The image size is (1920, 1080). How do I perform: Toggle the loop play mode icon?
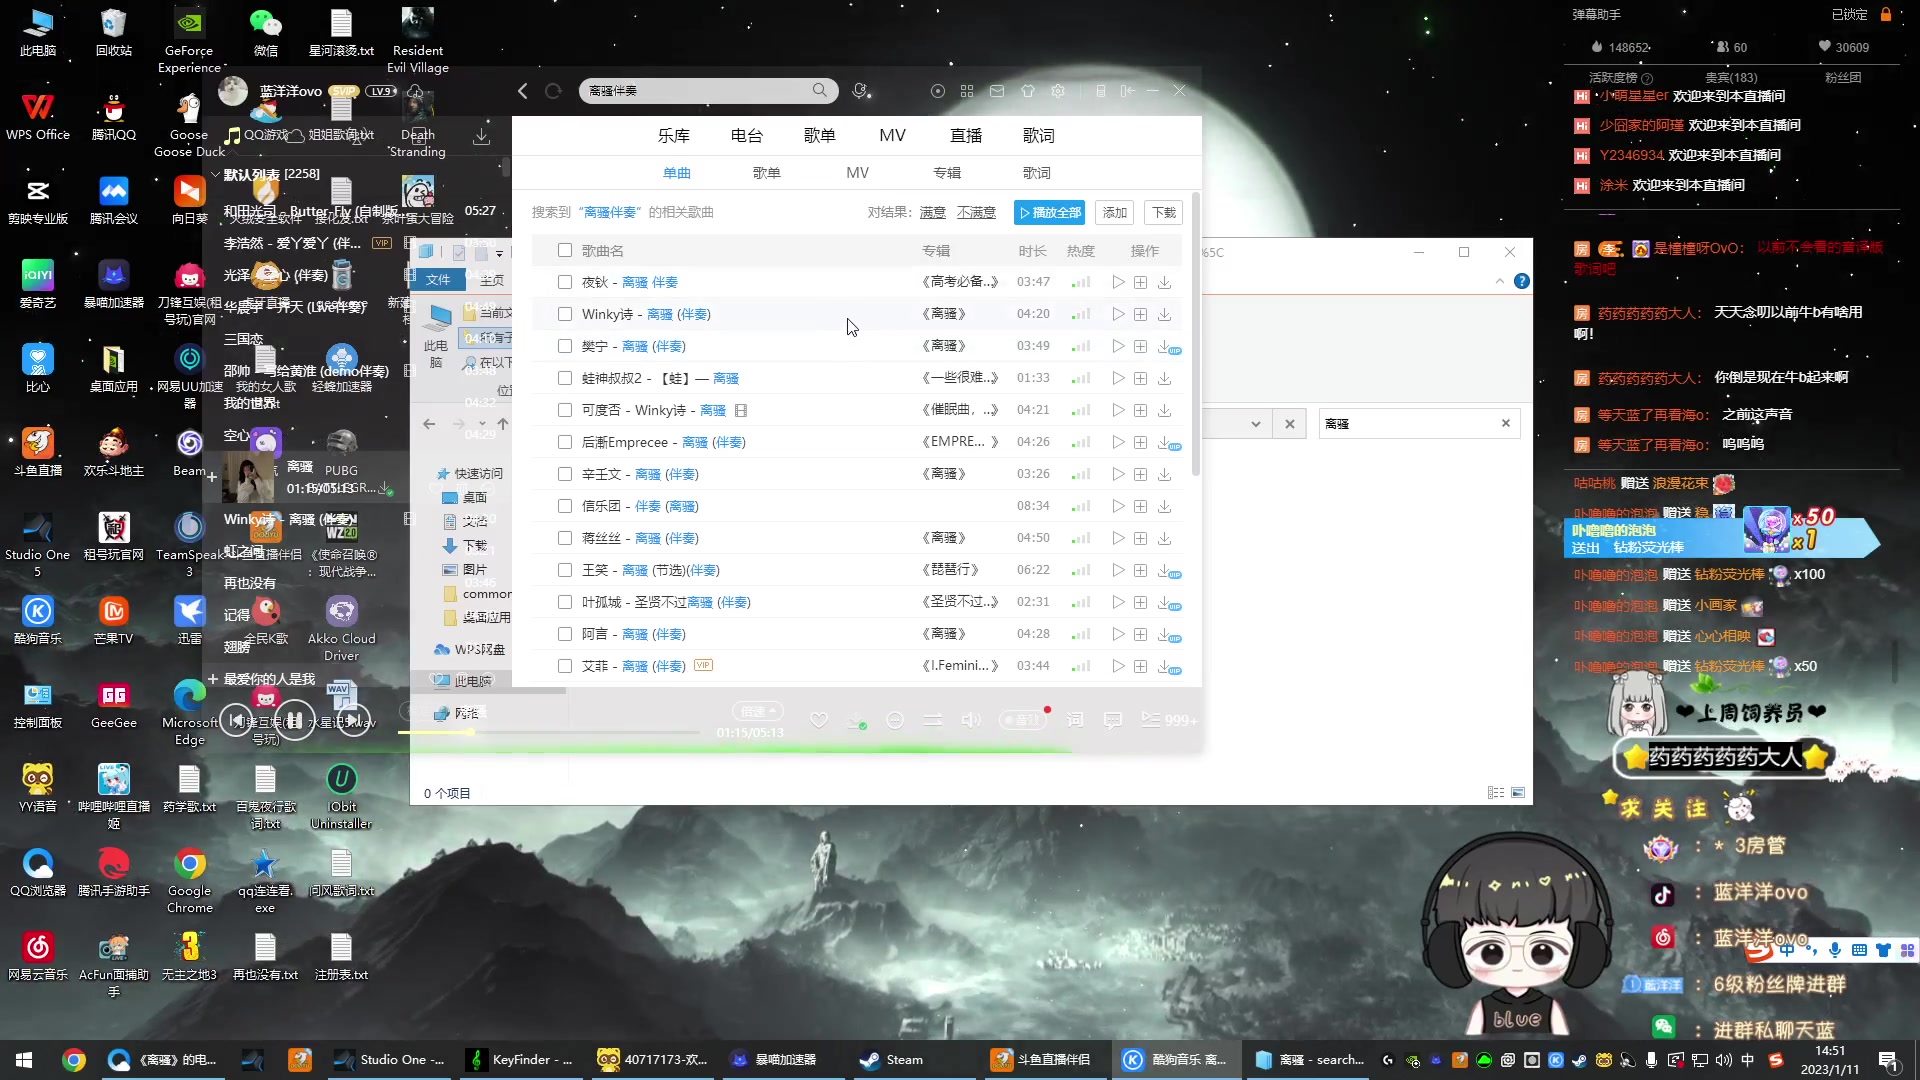[x=933, y=720]
